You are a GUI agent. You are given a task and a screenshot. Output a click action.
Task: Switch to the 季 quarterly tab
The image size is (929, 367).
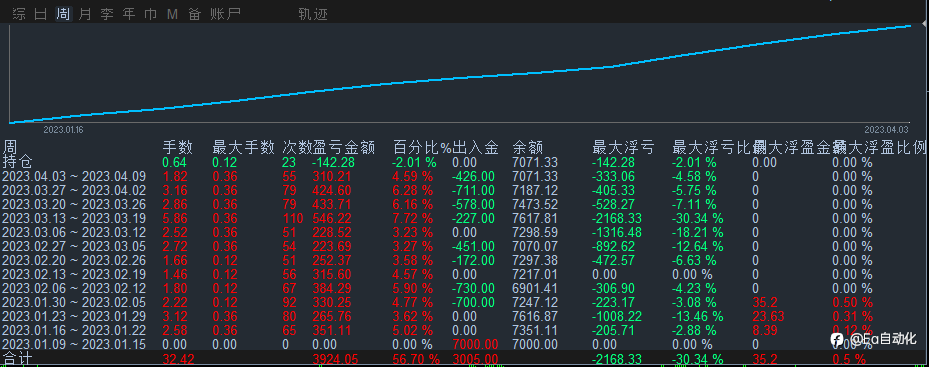coord(107,14)
